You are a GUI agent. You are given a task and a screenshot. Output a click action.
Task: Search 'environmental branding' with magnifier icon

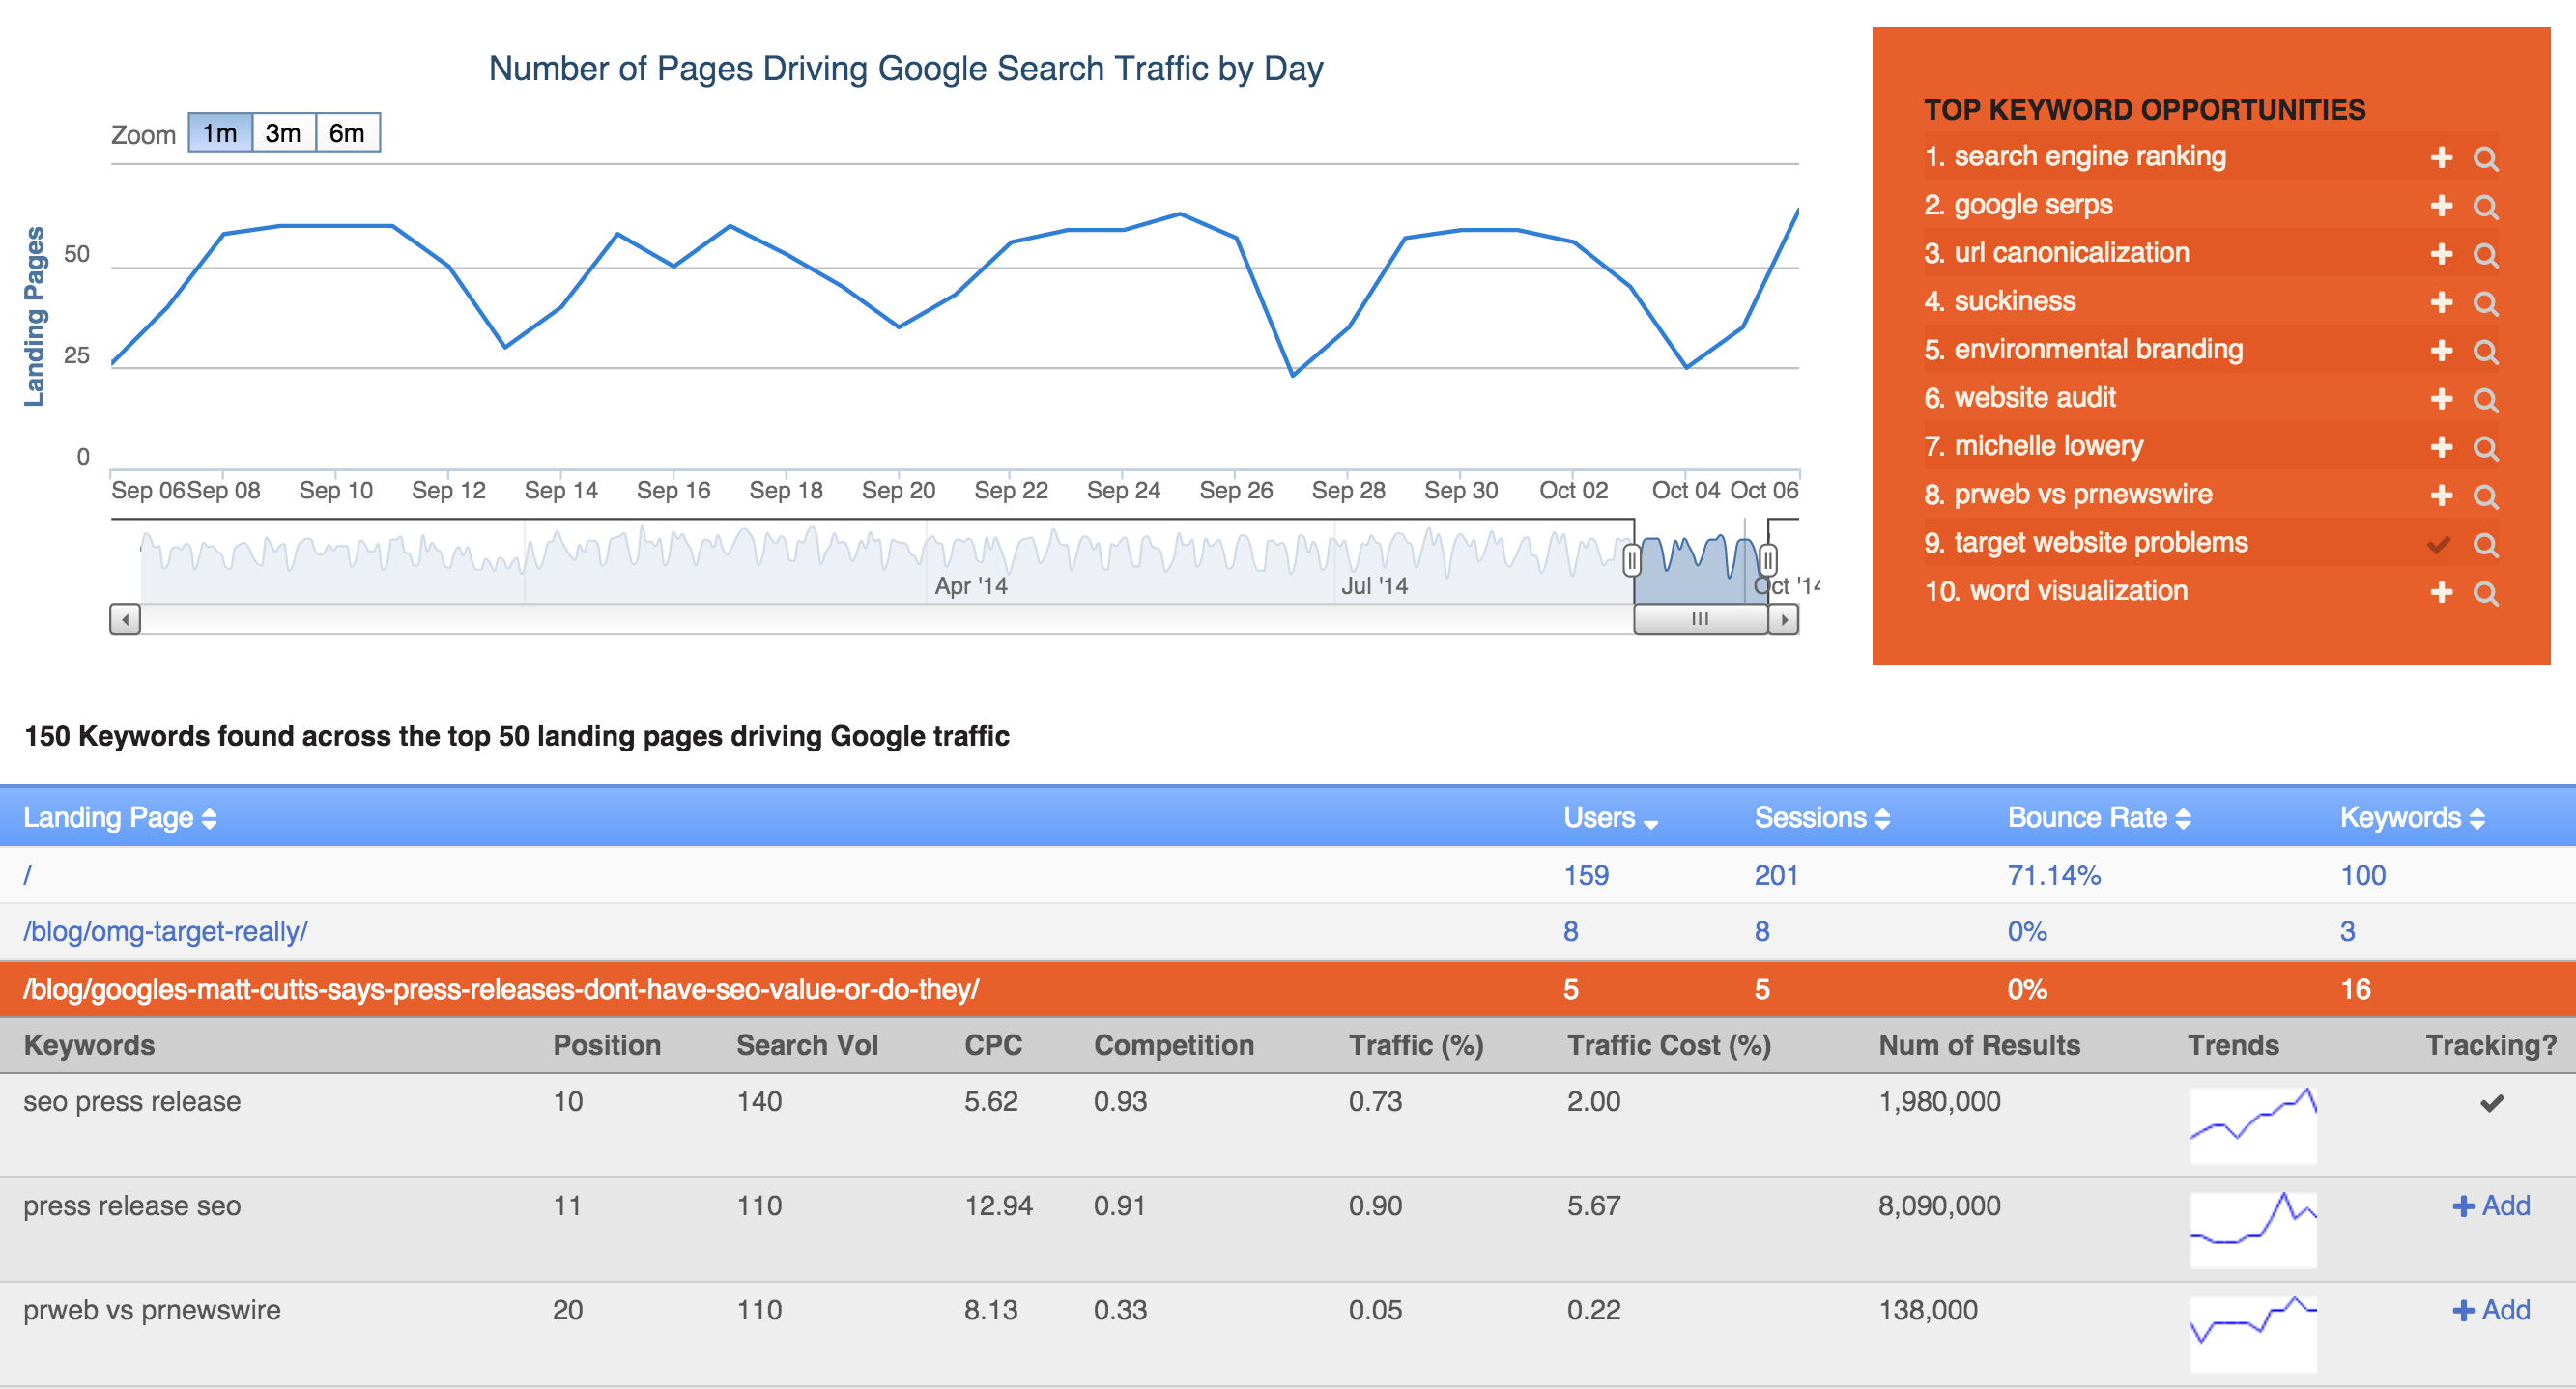2485,351
